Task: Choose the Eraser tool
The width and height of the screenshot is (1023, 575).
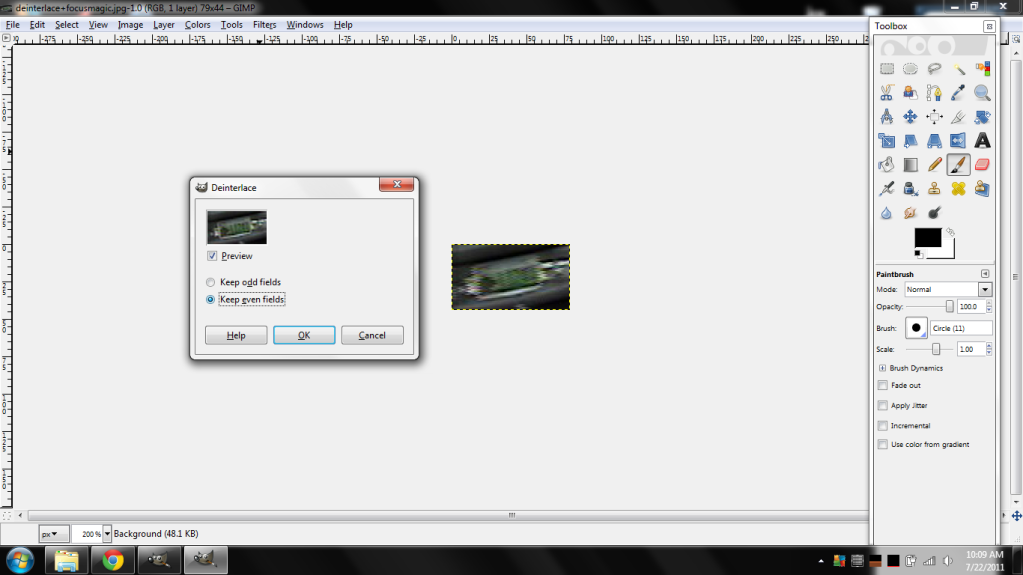Action: (x=982, y=165)
